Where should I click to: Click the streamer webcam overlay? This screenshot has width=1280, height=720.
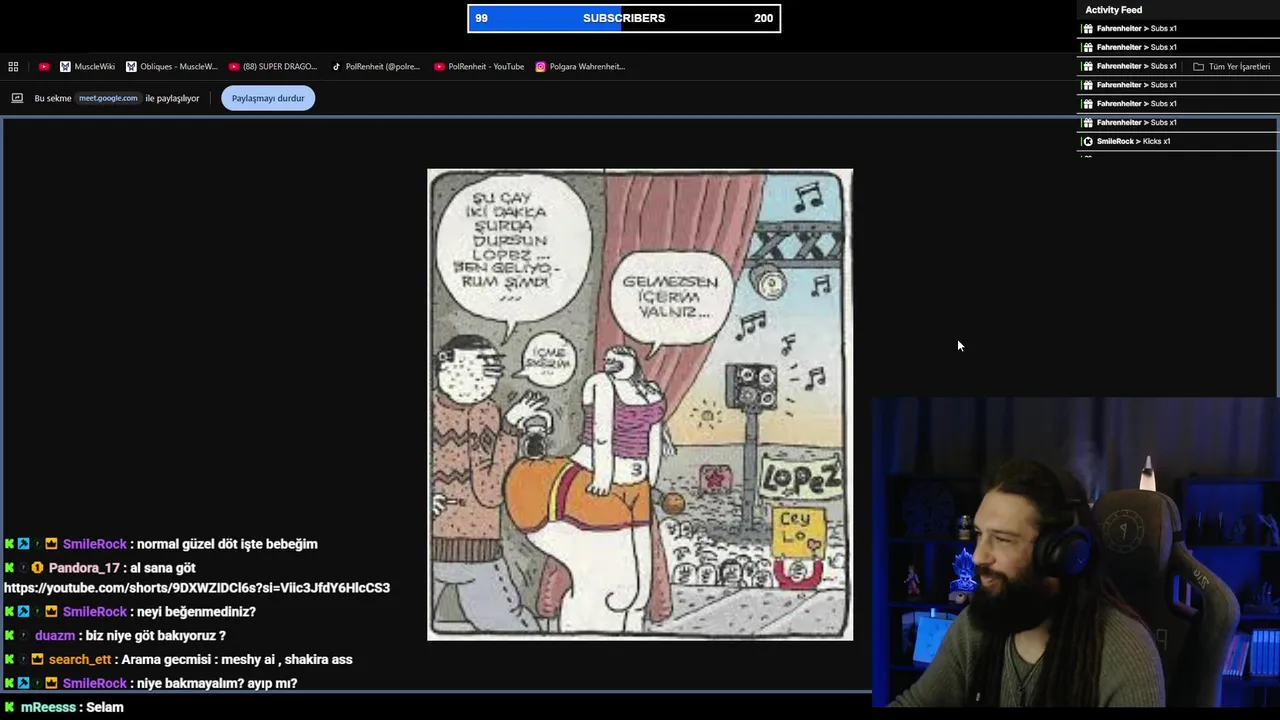[x=1075, y=553]
